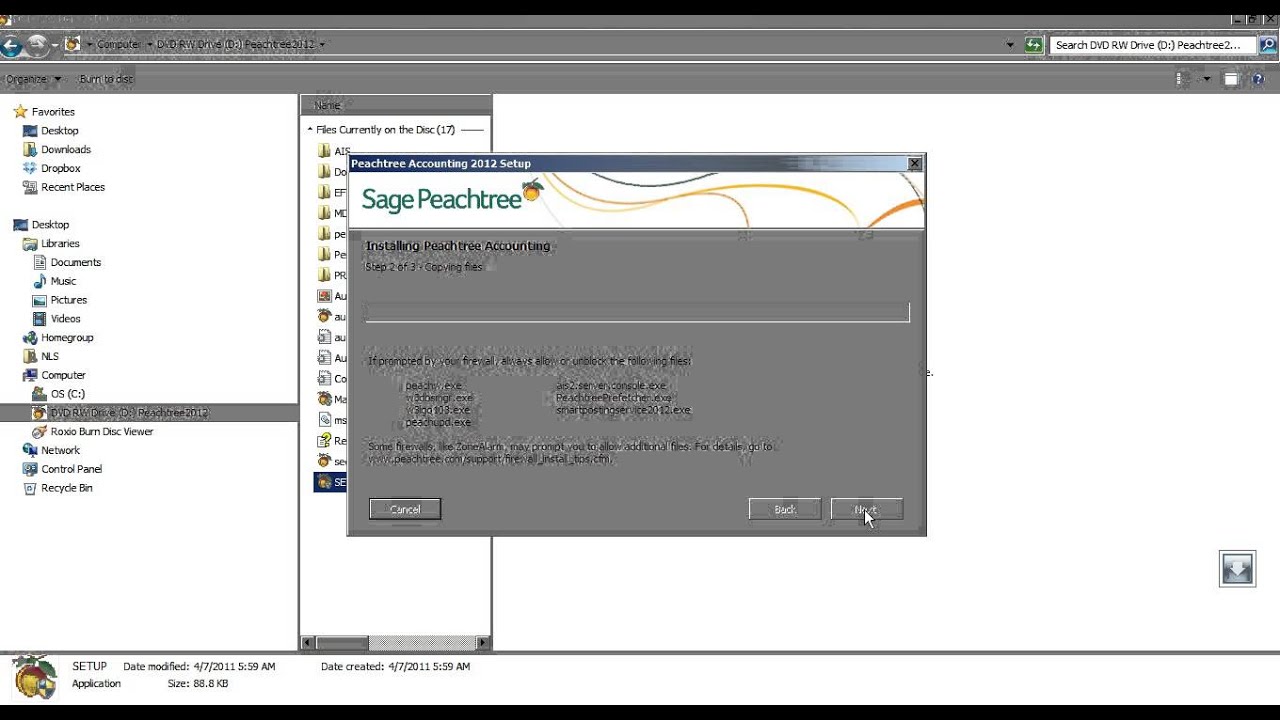This screenshot has height=720, width=1280.
Task: Select the Desktop root tree node
Action: [50, 225]
